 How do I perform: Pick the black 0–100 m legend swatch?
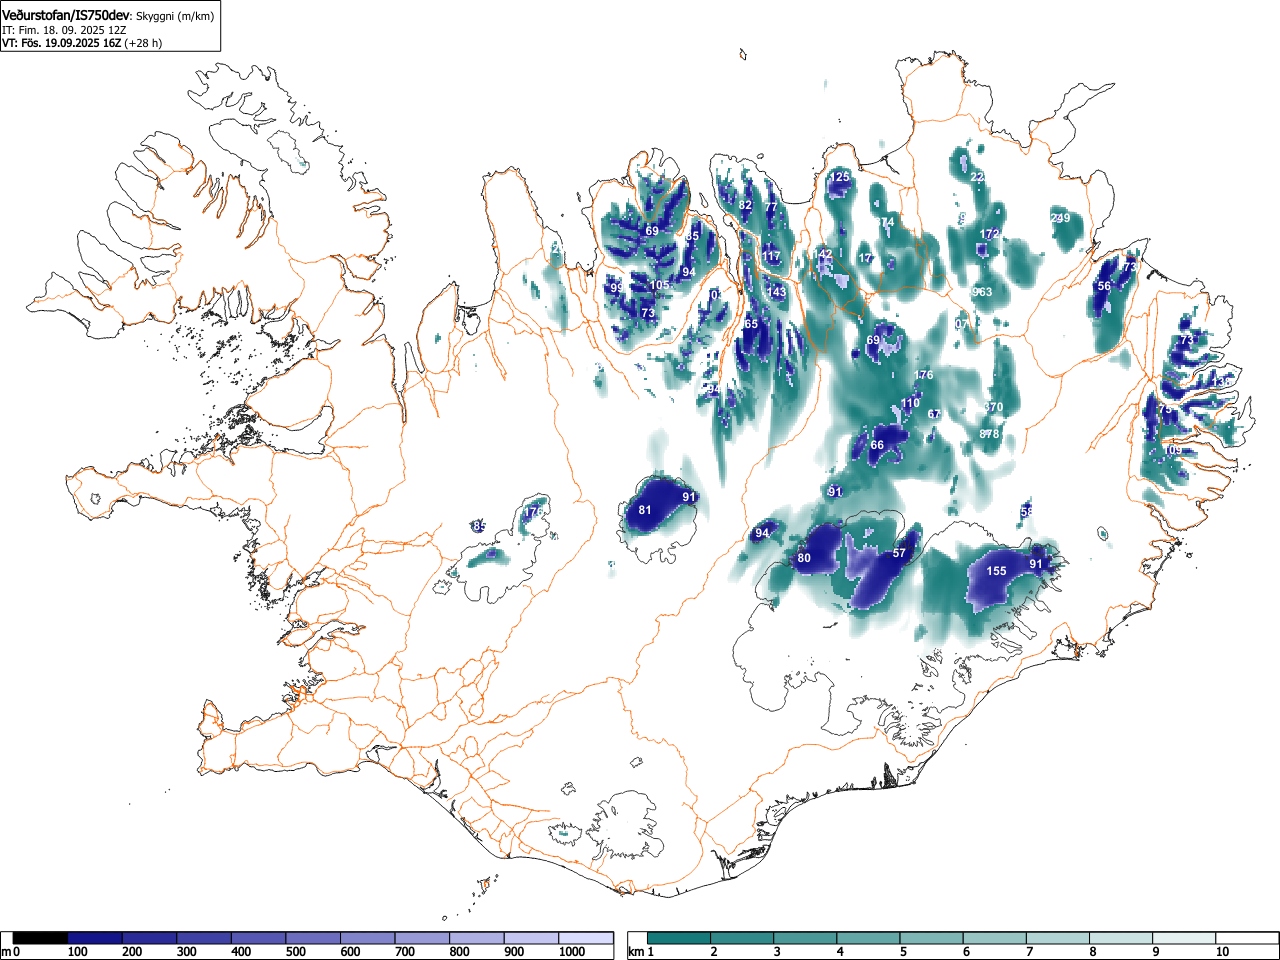[x=40, y=938]
